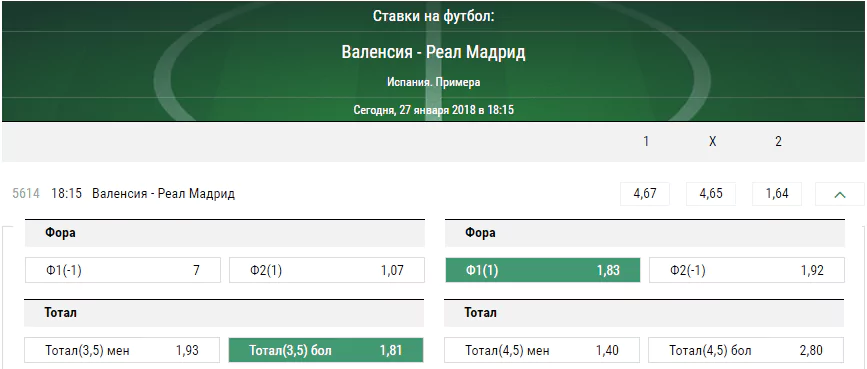
Task: Select away win odds 1,64
Action: [x=777, y=194]
